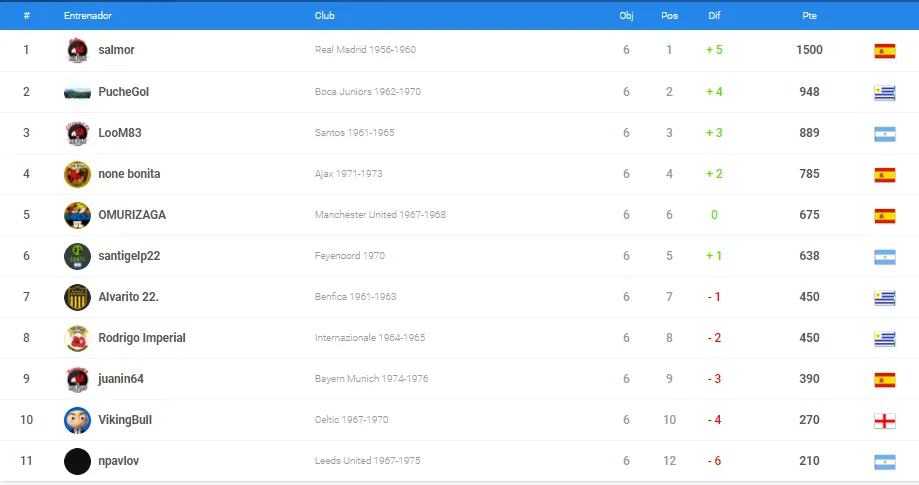Sort by the Obj column header
Image resolution: width=919 pixels, height=485 pixels.
[x=626, y=16]
